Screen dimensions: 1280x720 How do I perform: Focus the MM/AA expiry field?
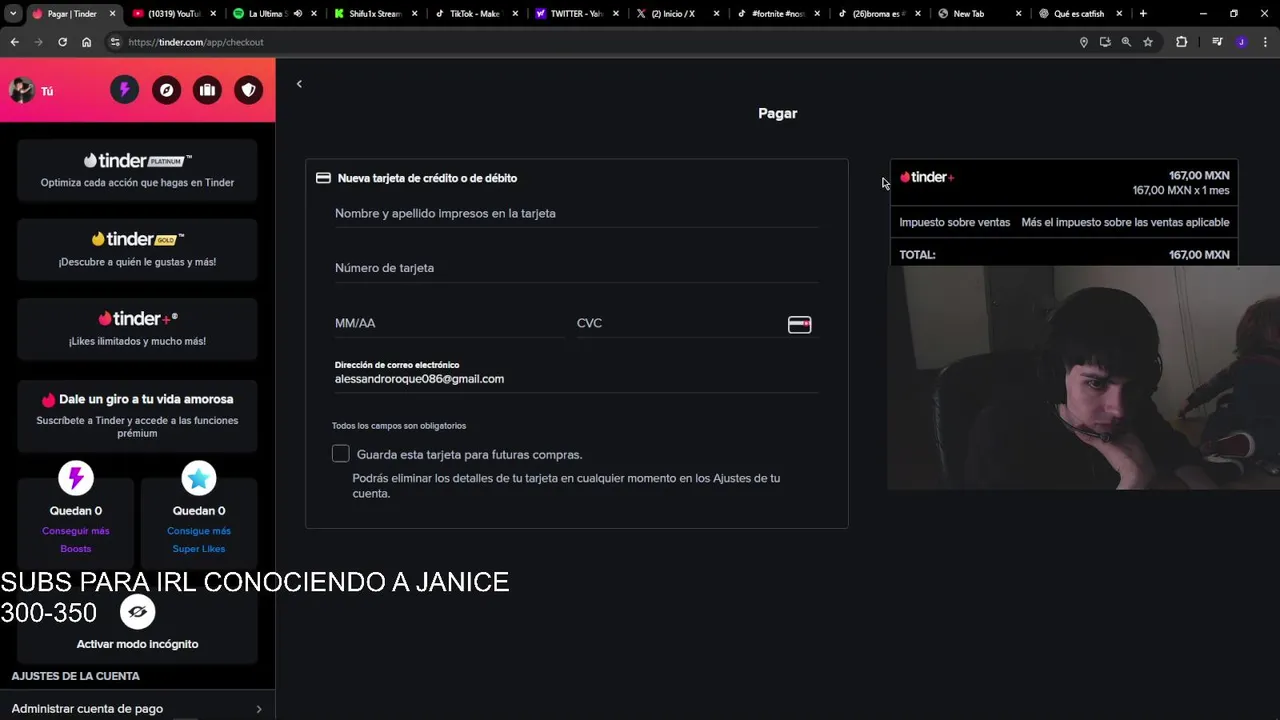pos(449,323)
